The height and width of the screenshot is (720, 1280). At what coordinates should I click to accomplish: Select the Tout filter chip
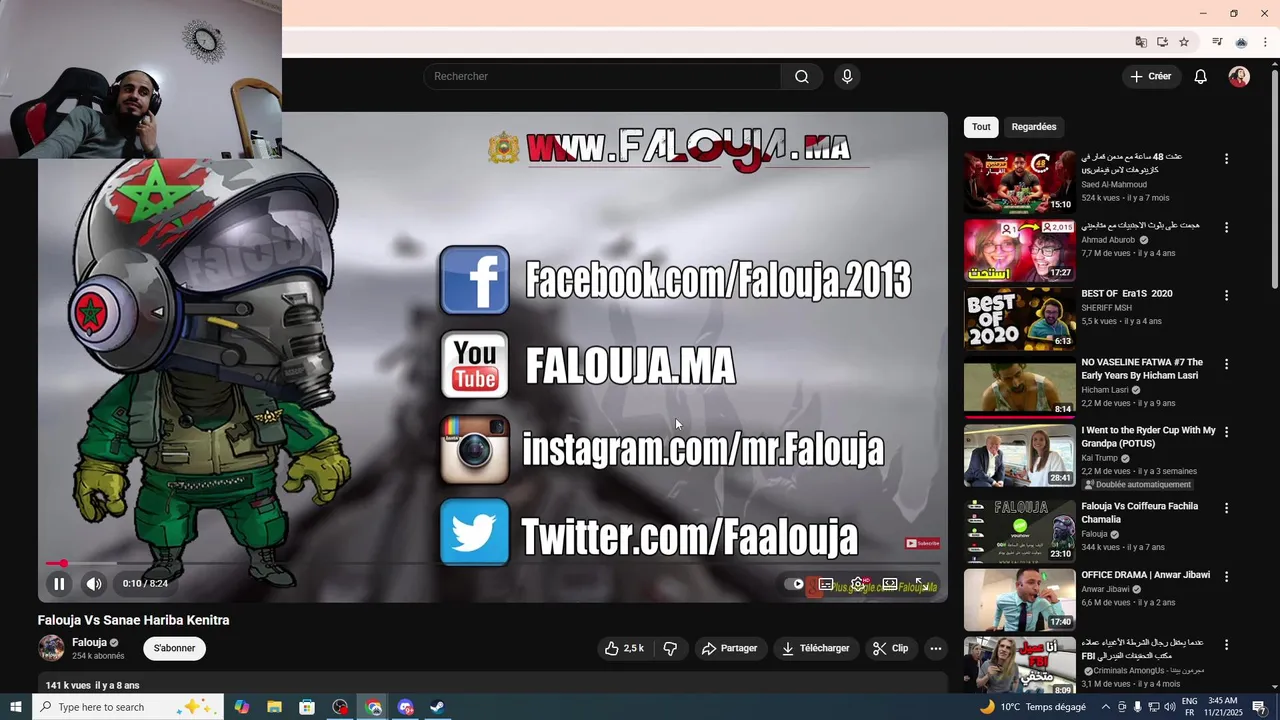coord(981,127)
